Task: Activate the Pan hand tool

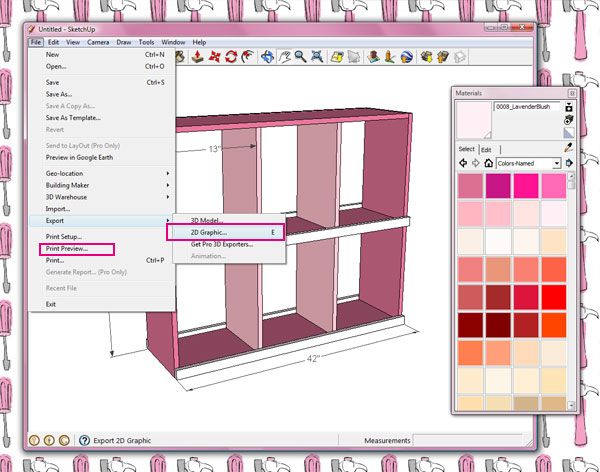Action: click(286, 58)
